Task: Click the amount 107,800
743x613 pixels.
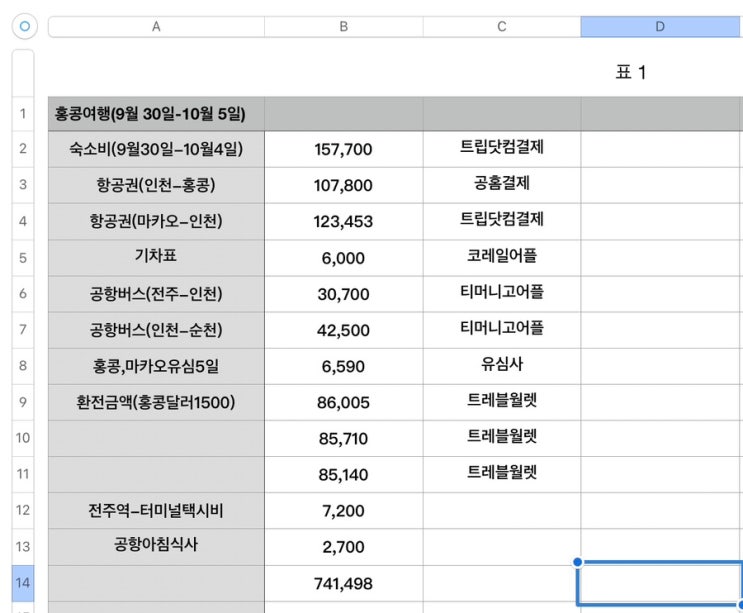Action: click(344, 185)
